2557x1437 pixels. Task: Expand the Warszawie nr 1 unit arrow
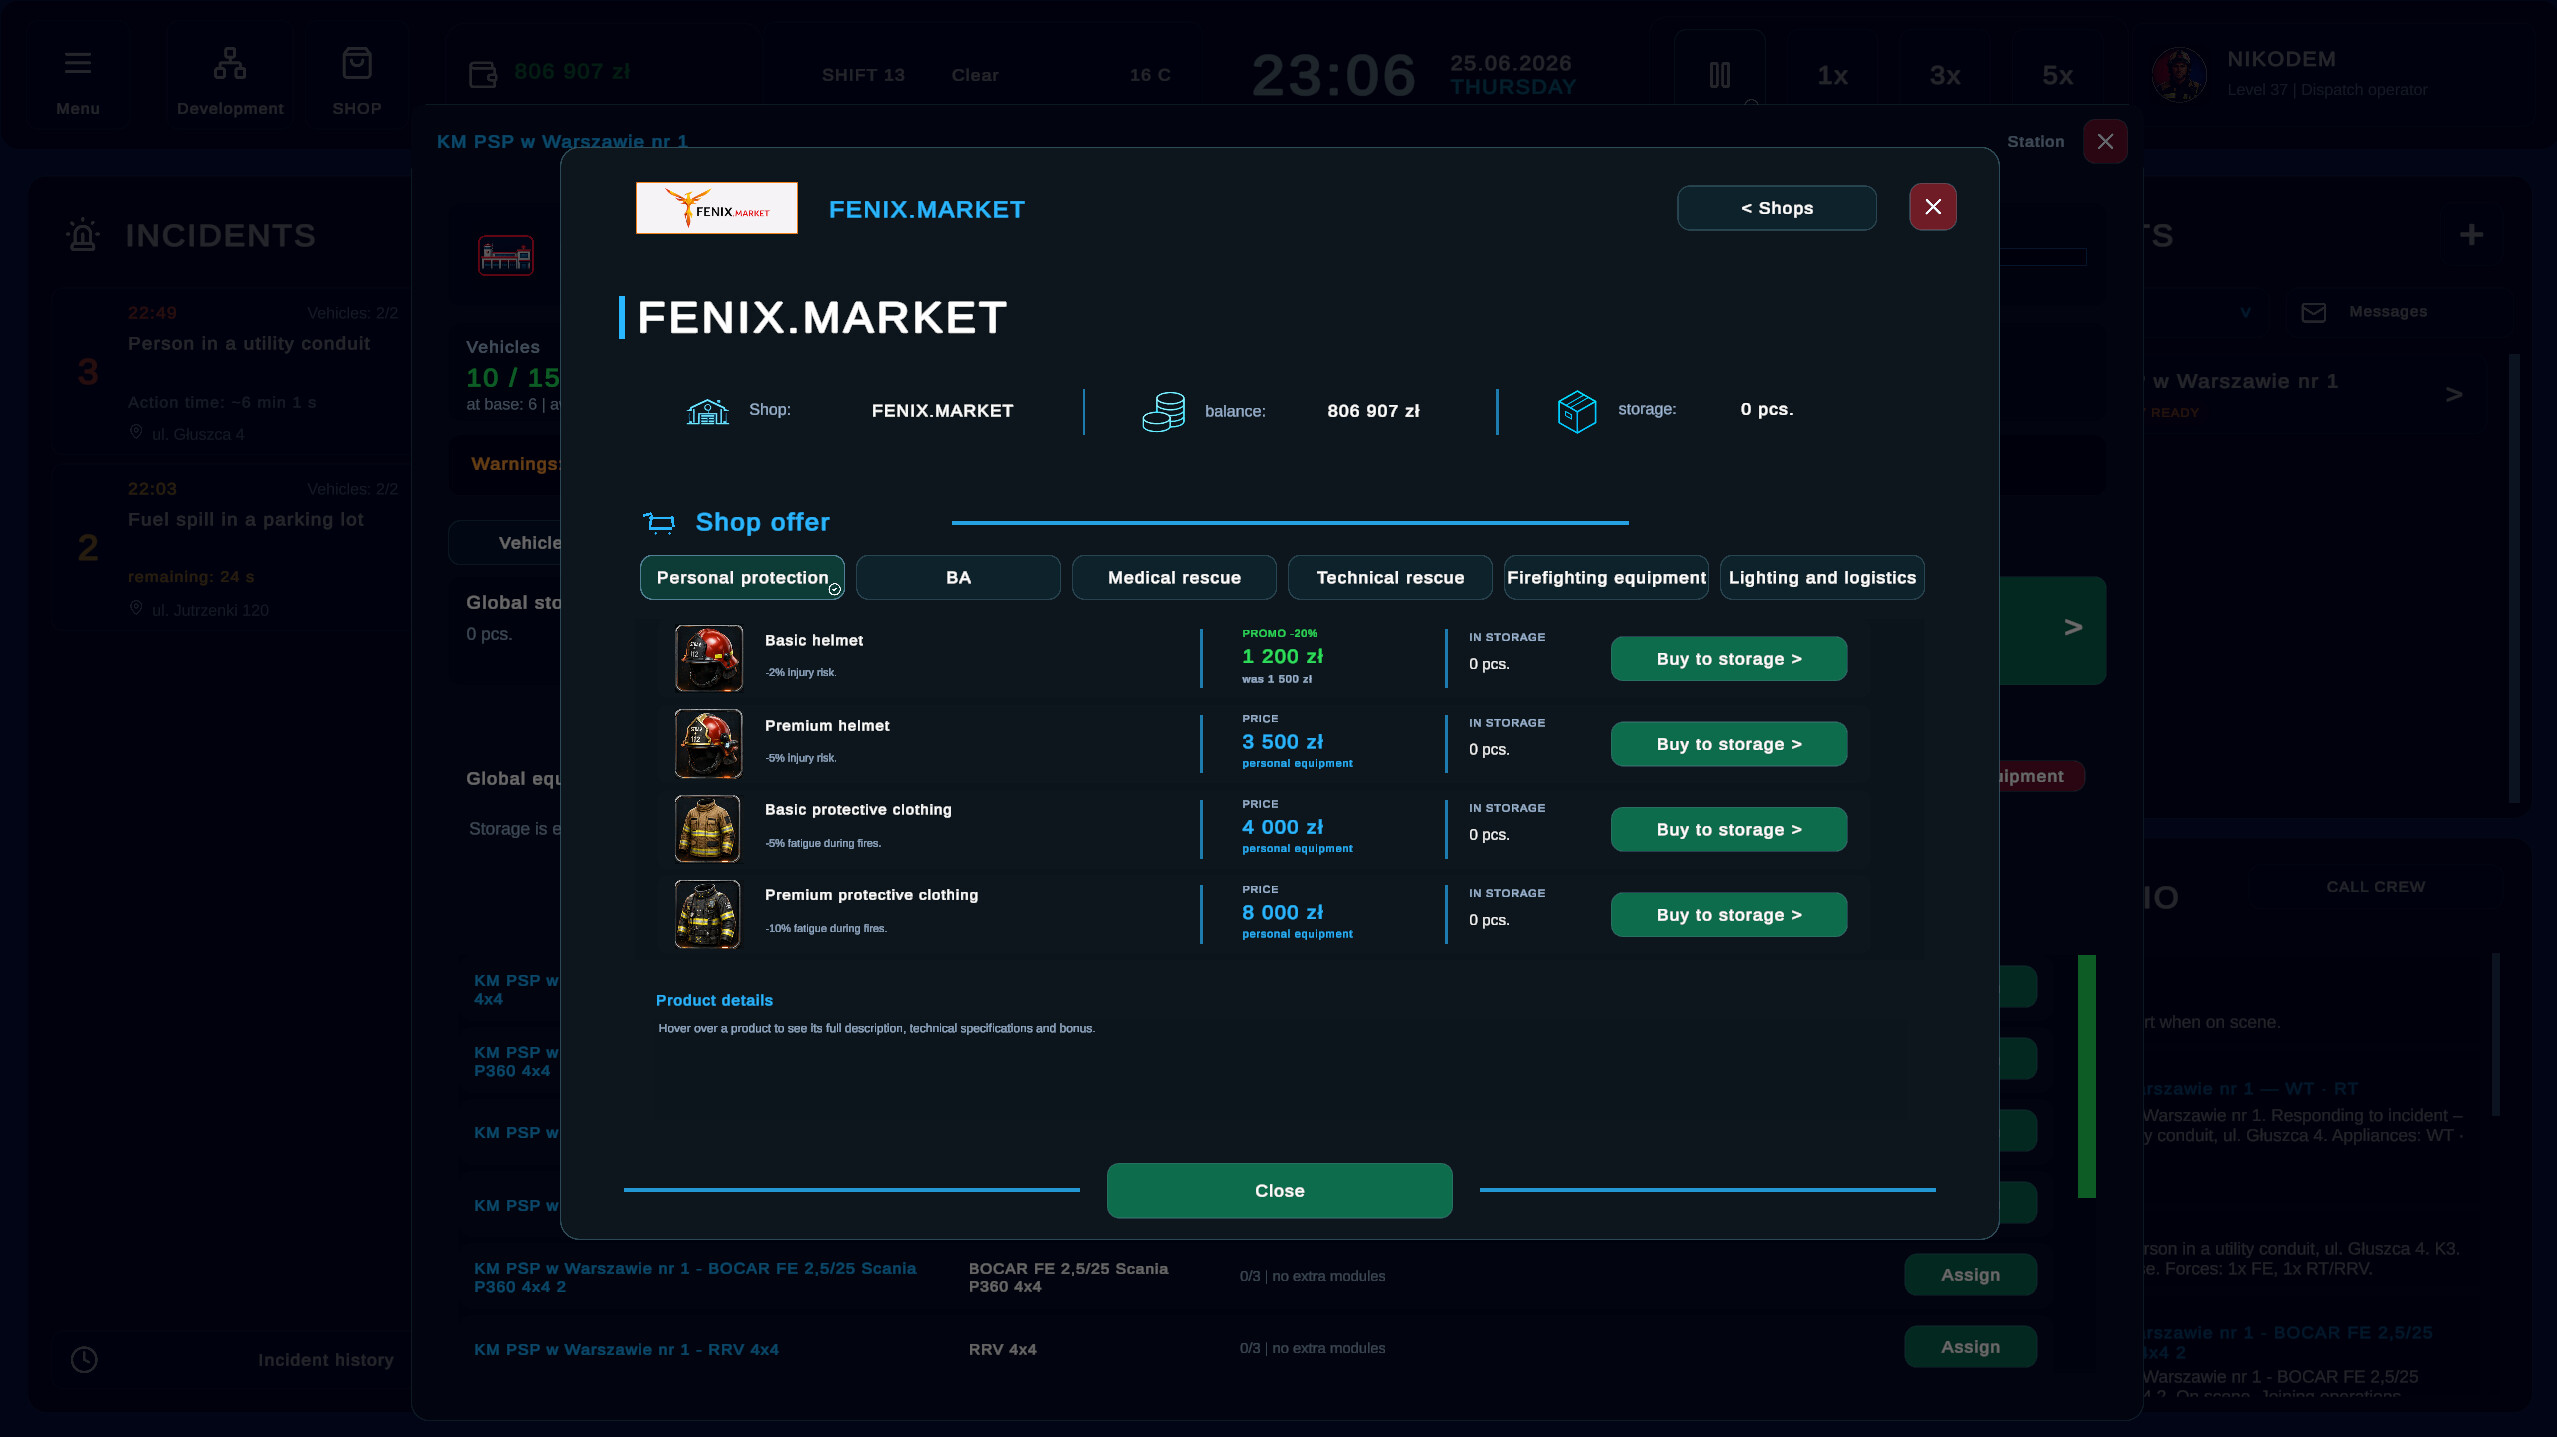(2453, 394)
